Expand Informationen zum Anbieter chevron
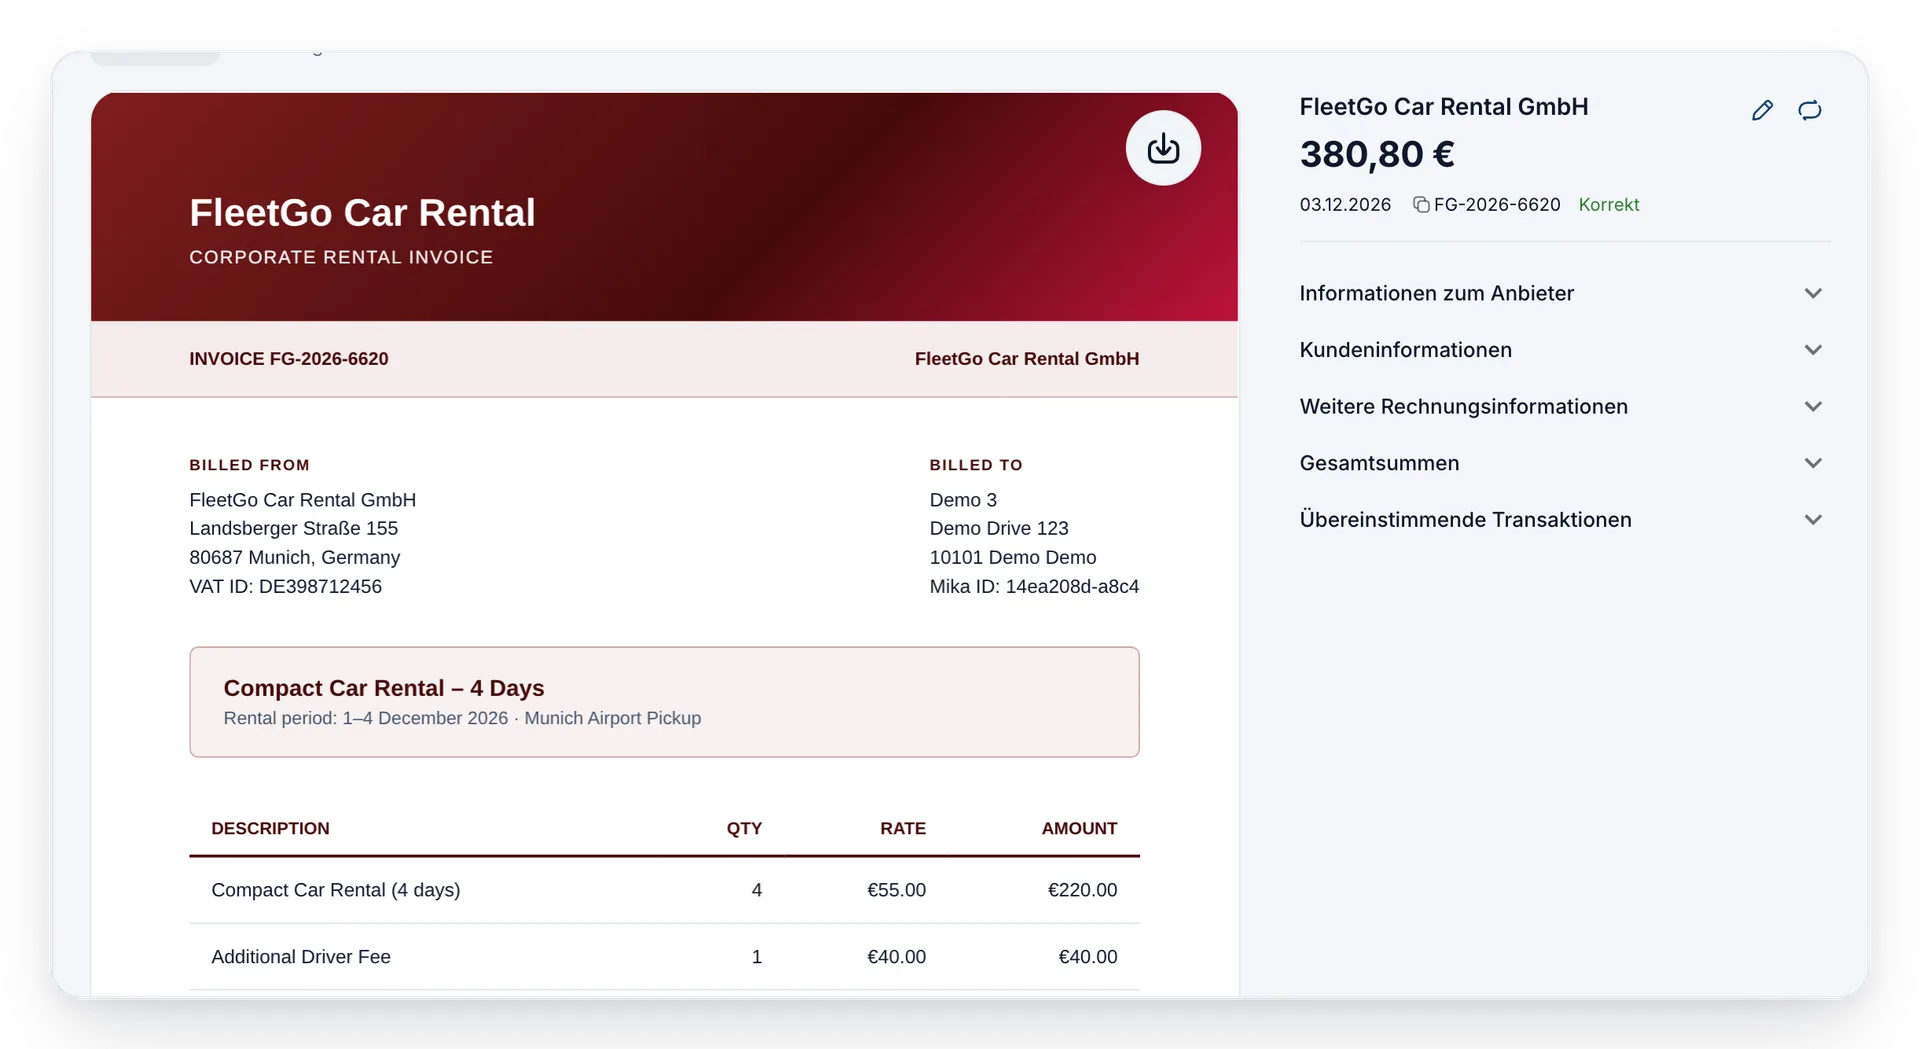Screen dimensions: 1920x1049 pyautogui.click(x=1813, y=293)
